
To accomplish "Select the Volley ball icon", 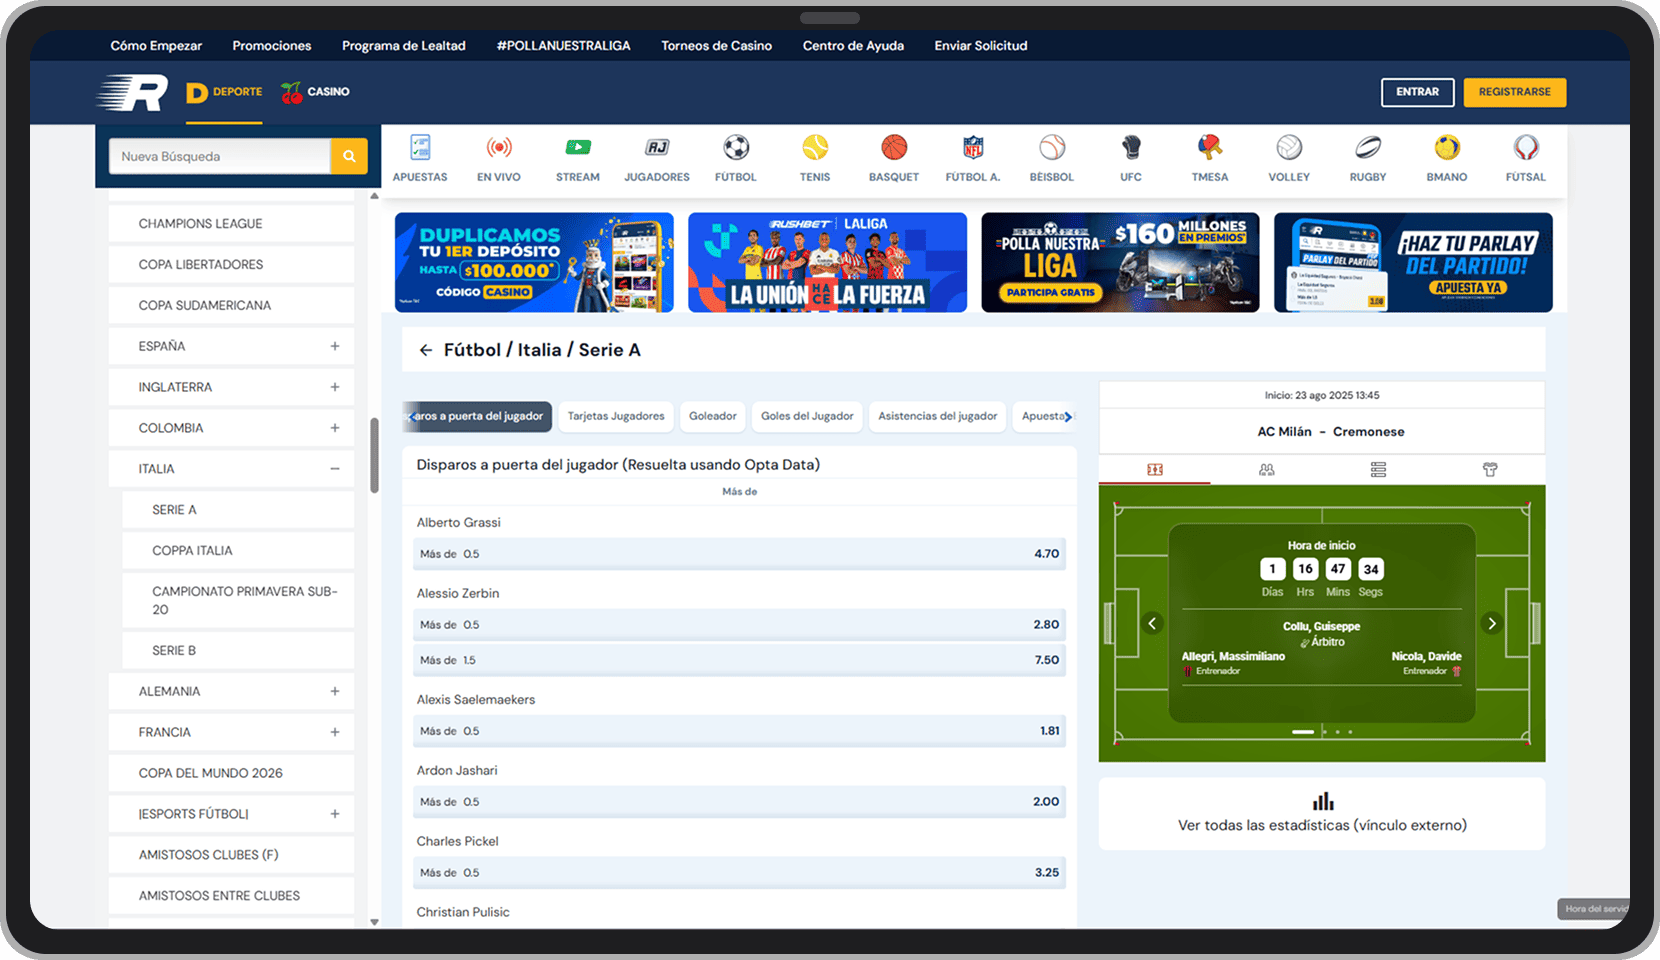I will [x=1289, y=148].
